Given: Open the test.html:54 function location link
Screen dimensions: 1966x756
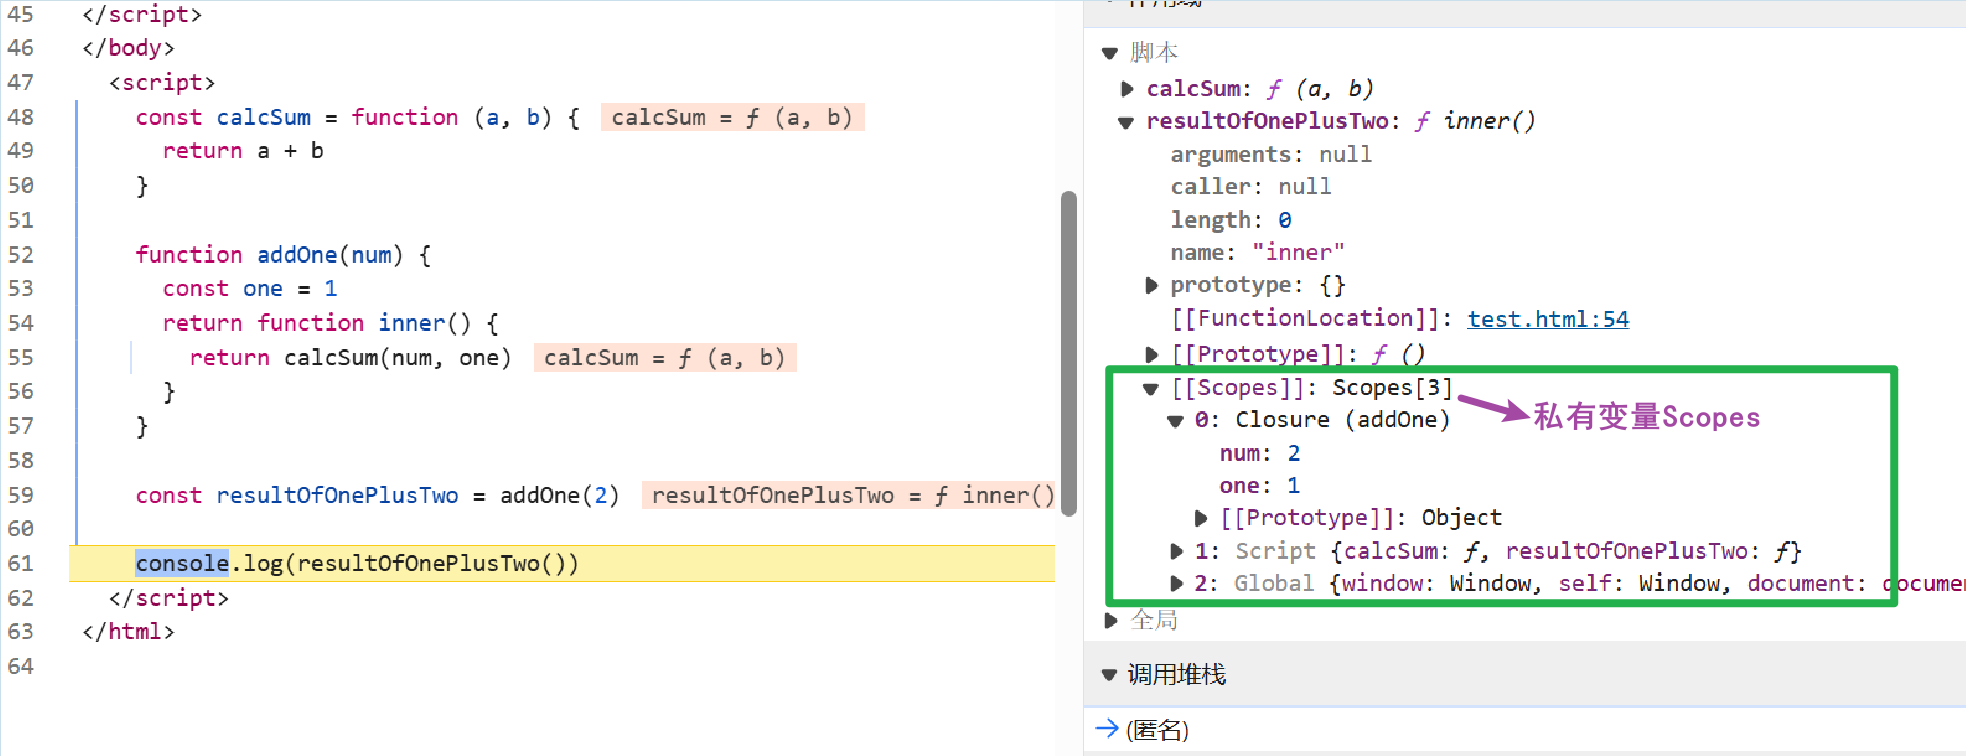Looking at the screenshot, I should coord(1548,319).
